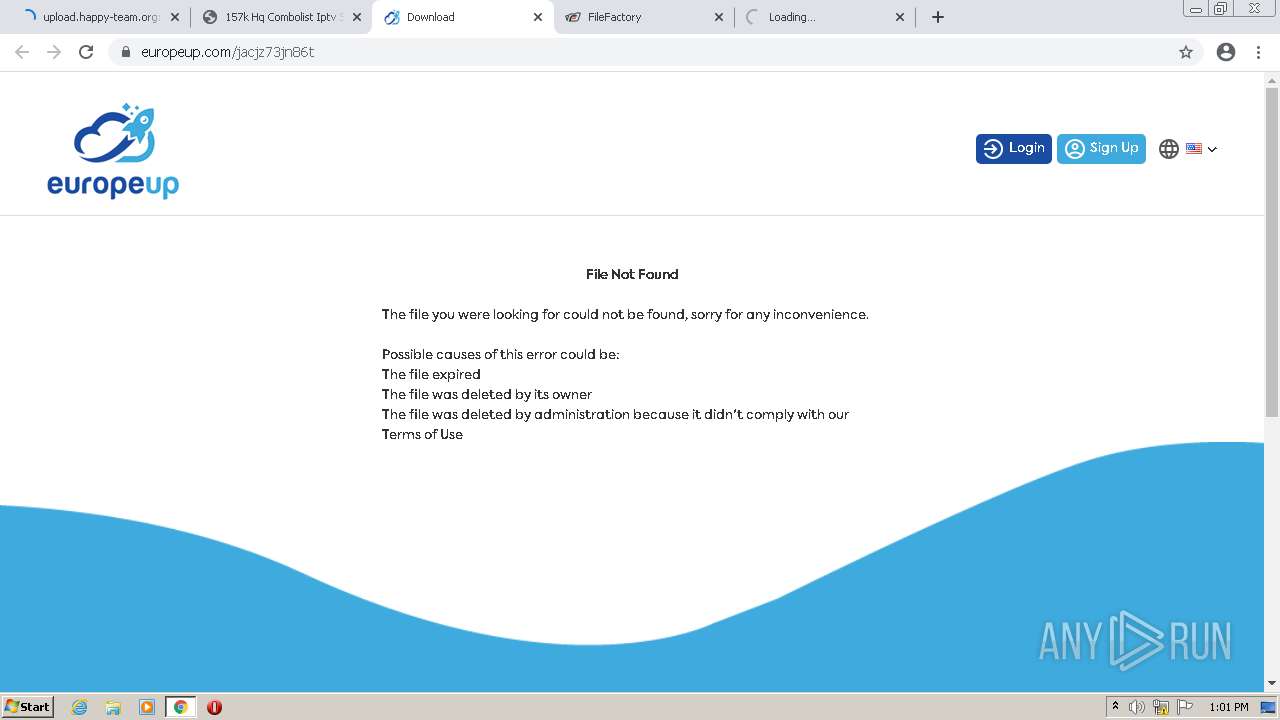Screen dimensions: 1280x720
Task: Switch to the FileFactory tab
Action: [x=643, y=17]
